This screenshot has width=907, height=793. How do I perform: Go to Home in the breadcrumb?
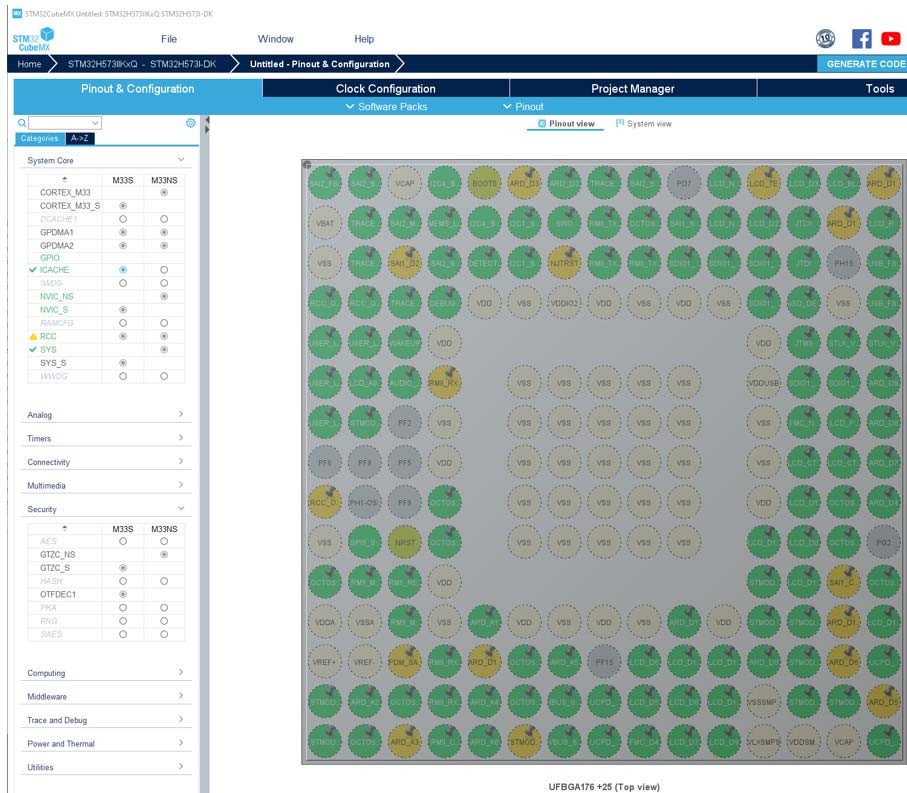point(29,64)
